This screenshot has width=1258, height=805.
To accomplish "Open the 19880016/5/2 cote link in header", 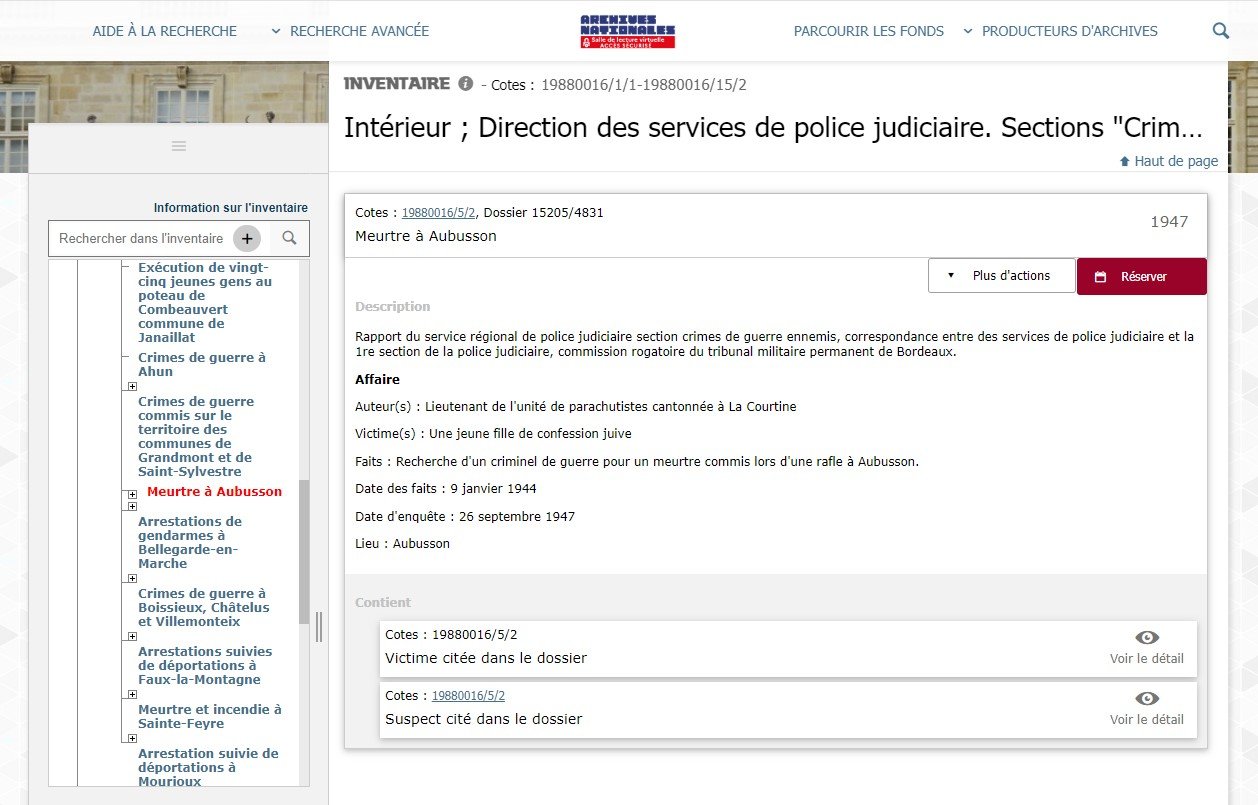I will tap(439, 213).
